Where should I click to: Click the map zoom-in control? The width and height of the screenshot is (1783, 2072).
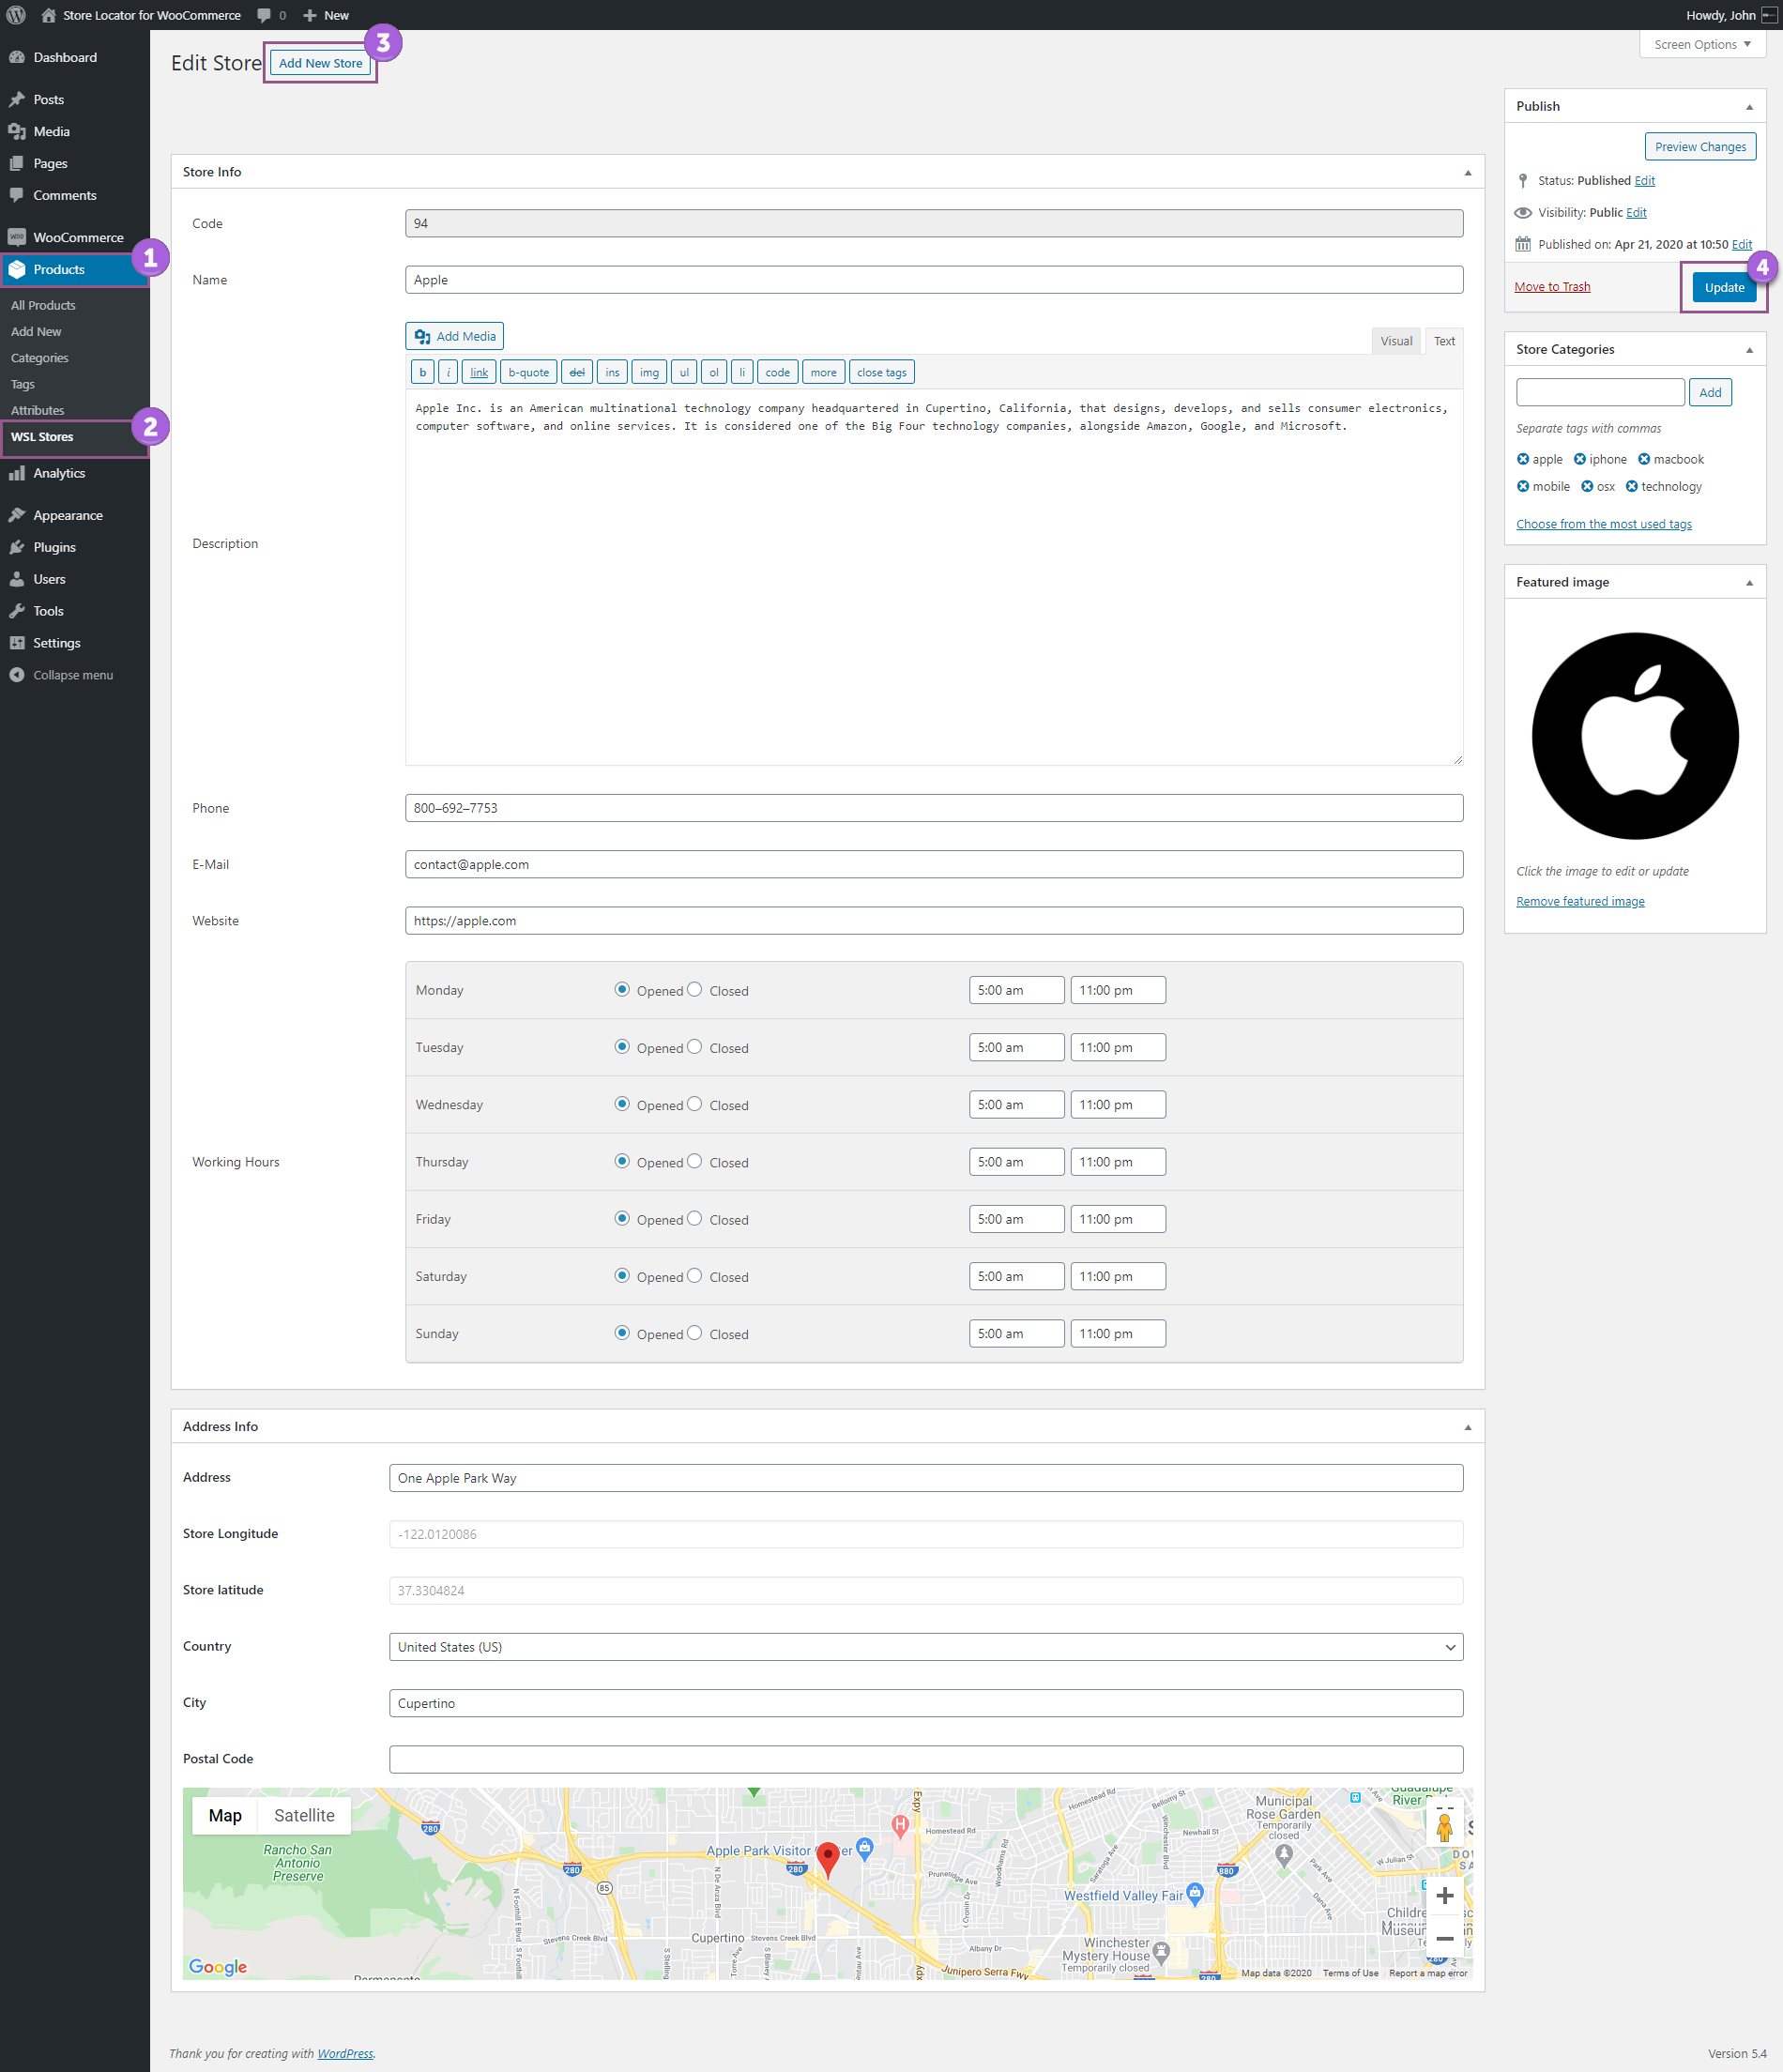click(1445, 1895)
